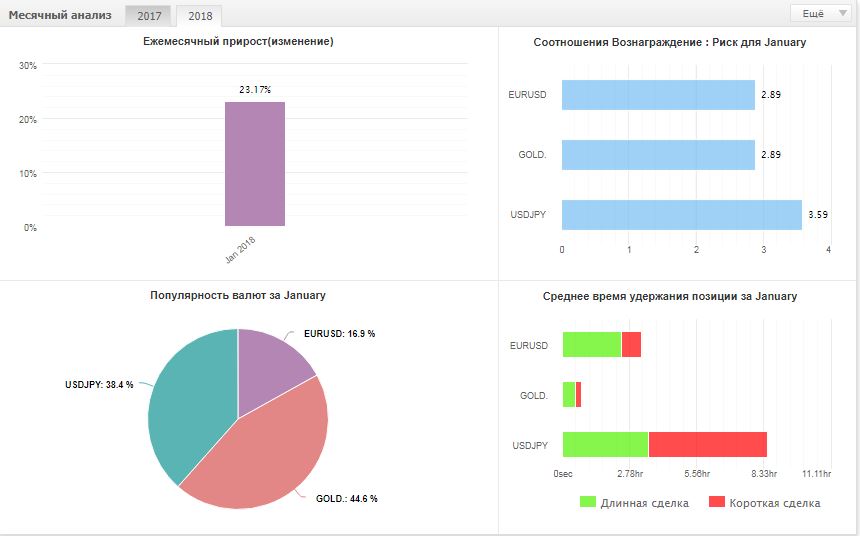The image size is (860, 536).
Task: Click GOLD. long-trade green holding bar
Action: 569,394
